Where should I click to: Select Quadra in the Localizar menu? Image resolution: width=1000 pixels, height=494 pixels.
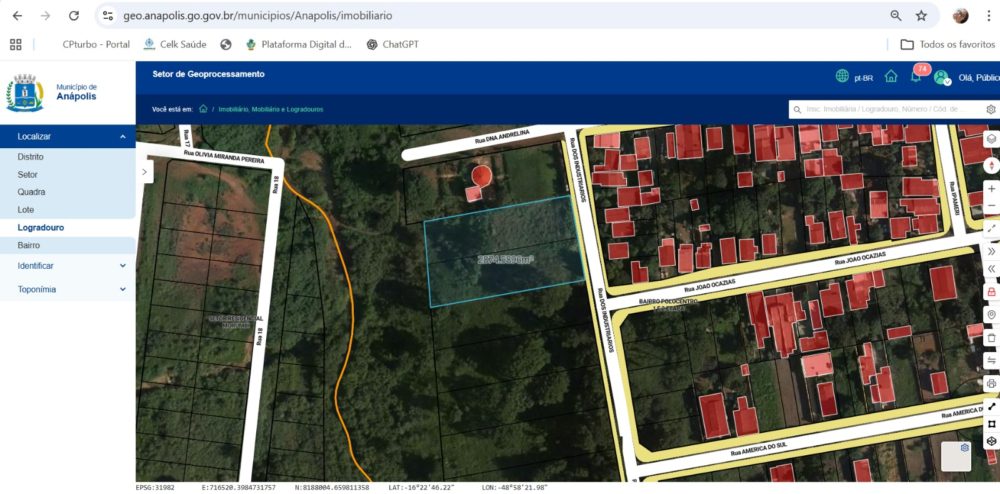tap(32, 192)
